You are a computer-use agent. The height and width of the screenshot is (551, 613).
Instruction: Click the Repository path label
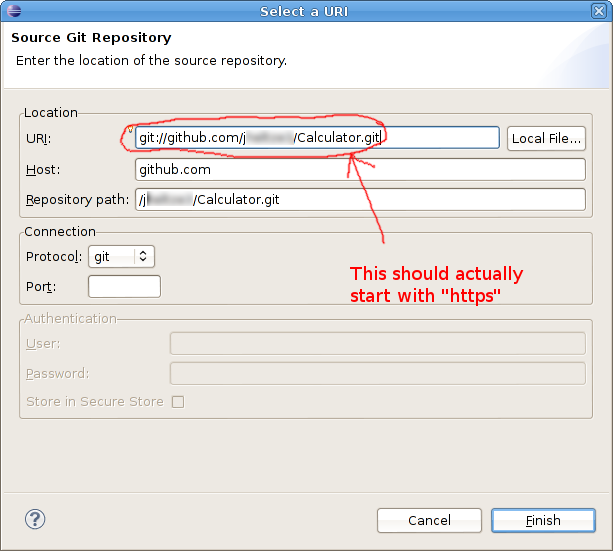pos(77,200)
